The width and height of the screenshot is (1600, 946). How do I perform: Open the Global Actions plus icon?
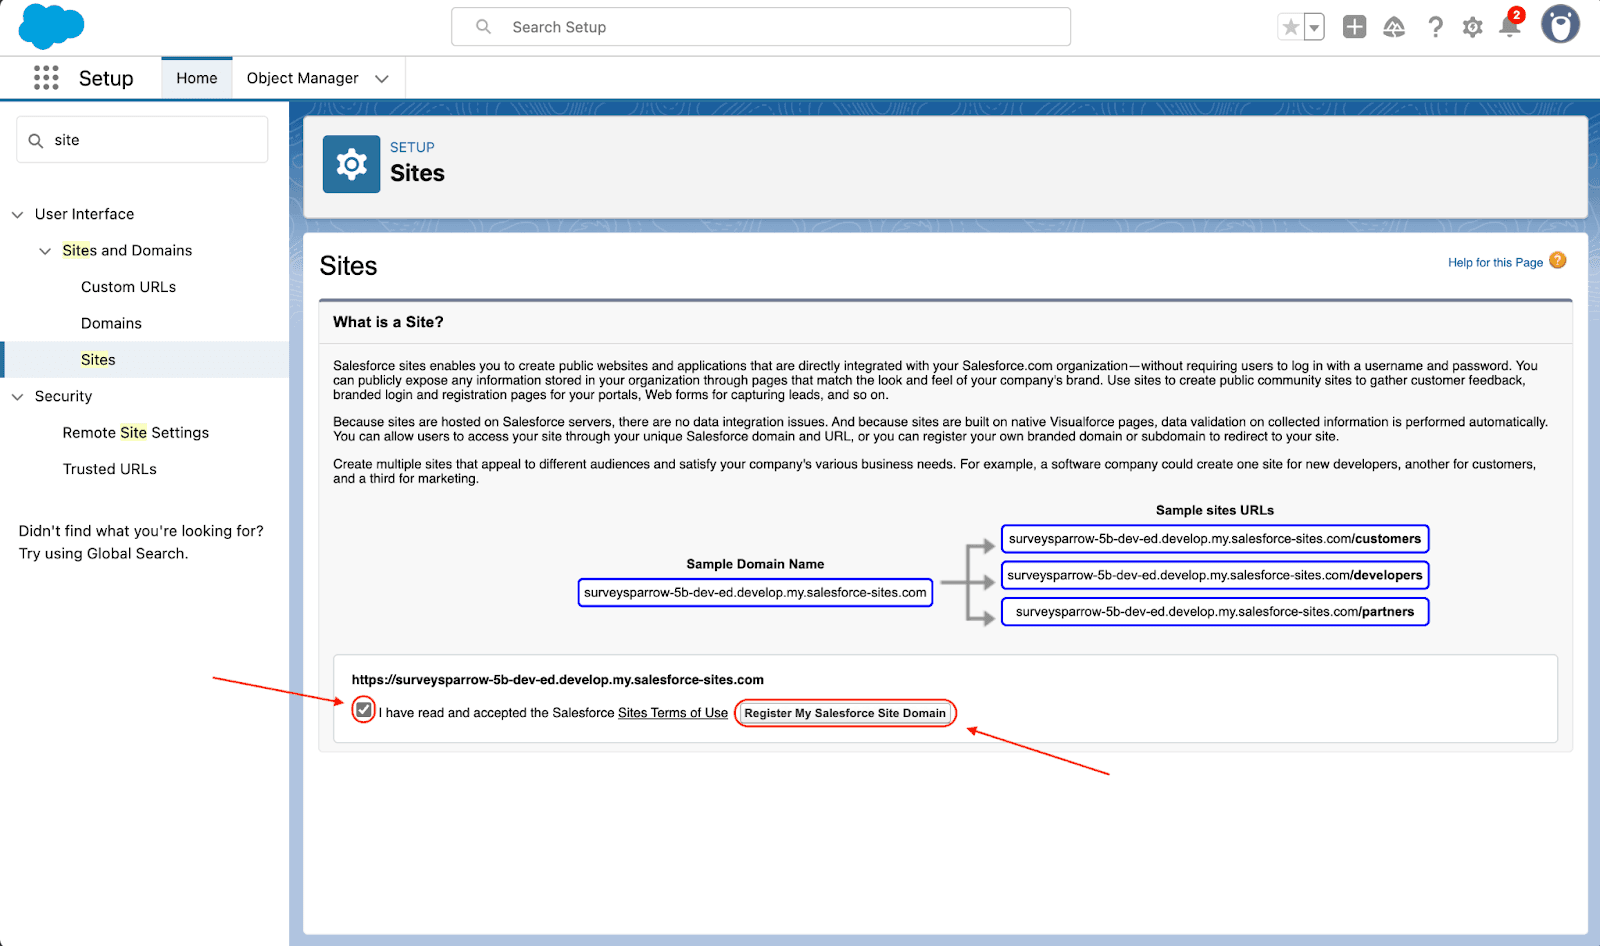[1354, 27]
